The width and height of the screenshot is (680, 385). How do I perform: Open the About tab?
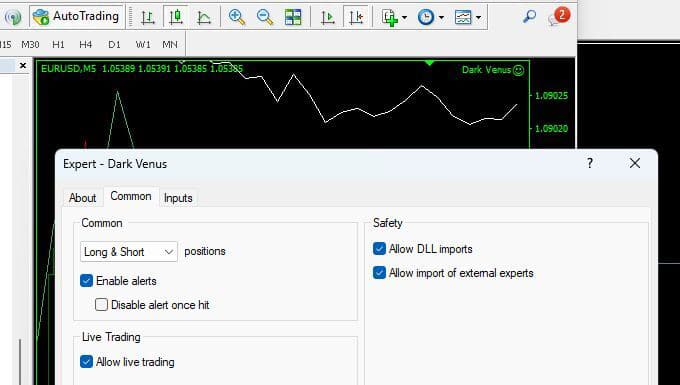[x=82, y=198]
